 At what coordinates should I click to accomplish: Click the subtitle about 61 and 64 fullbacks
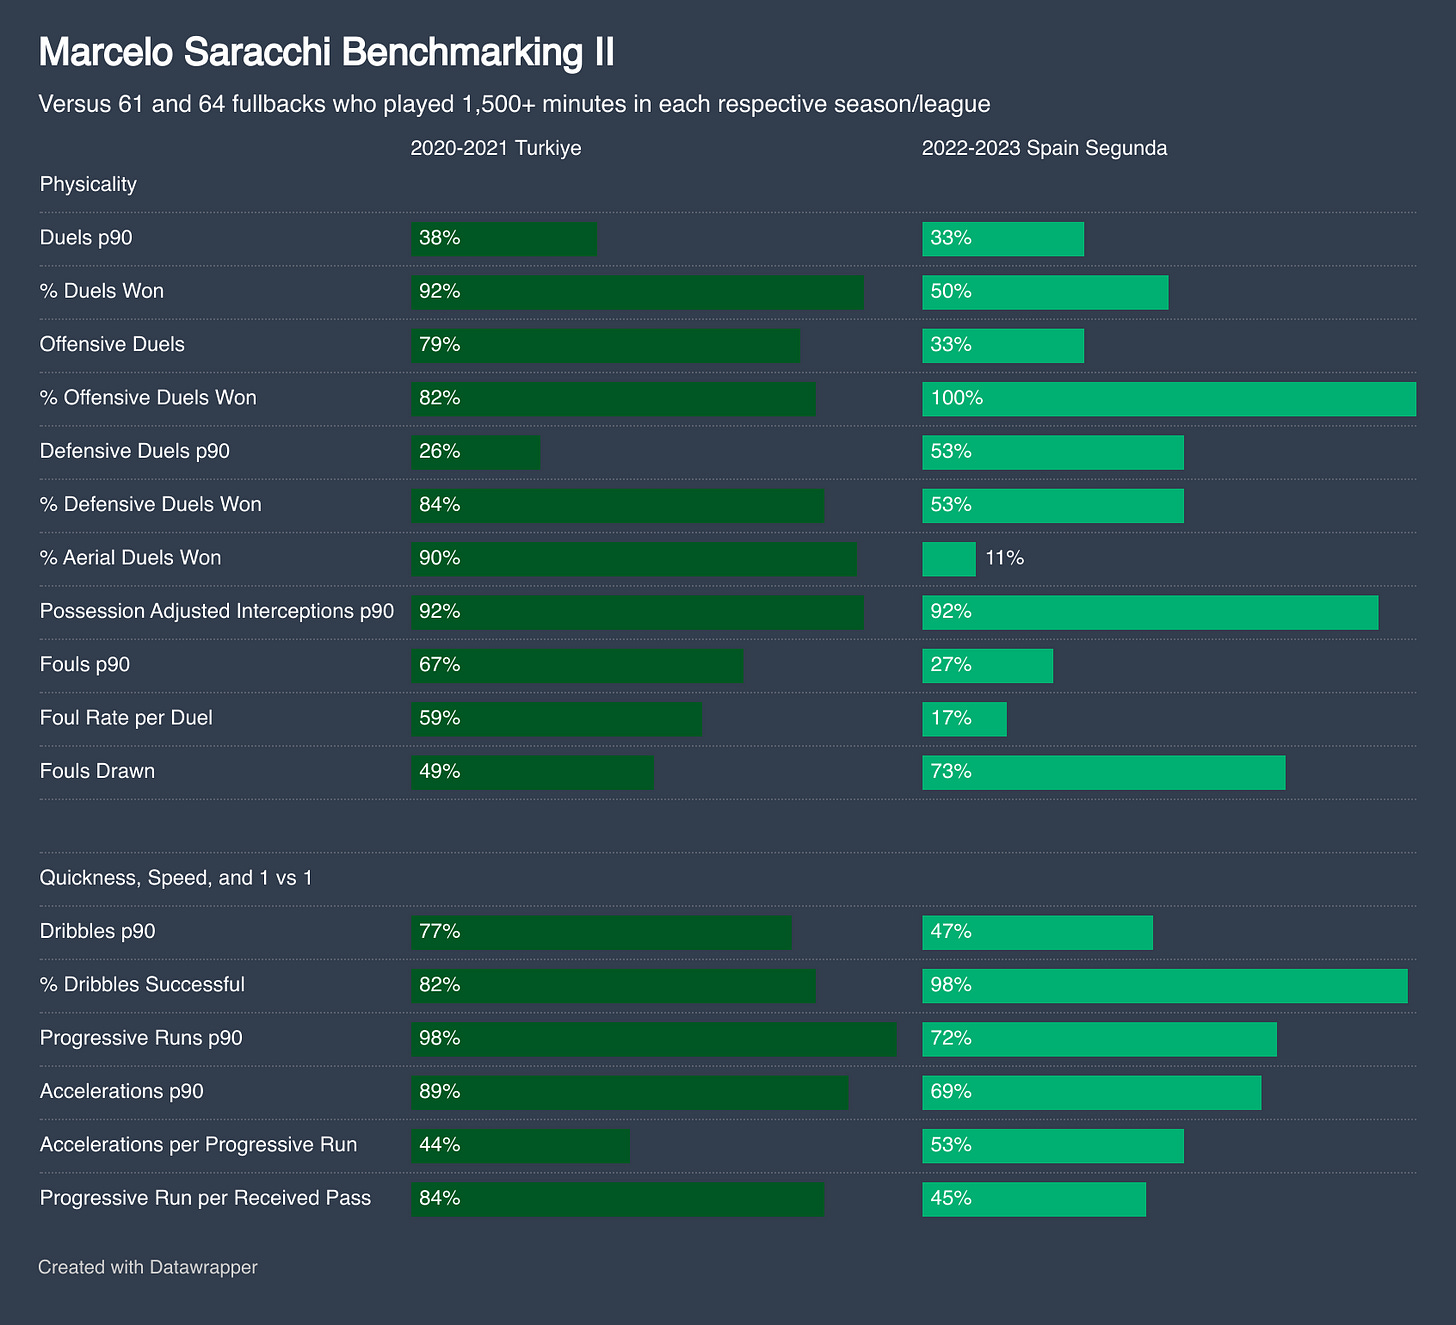tap(514, 104)
